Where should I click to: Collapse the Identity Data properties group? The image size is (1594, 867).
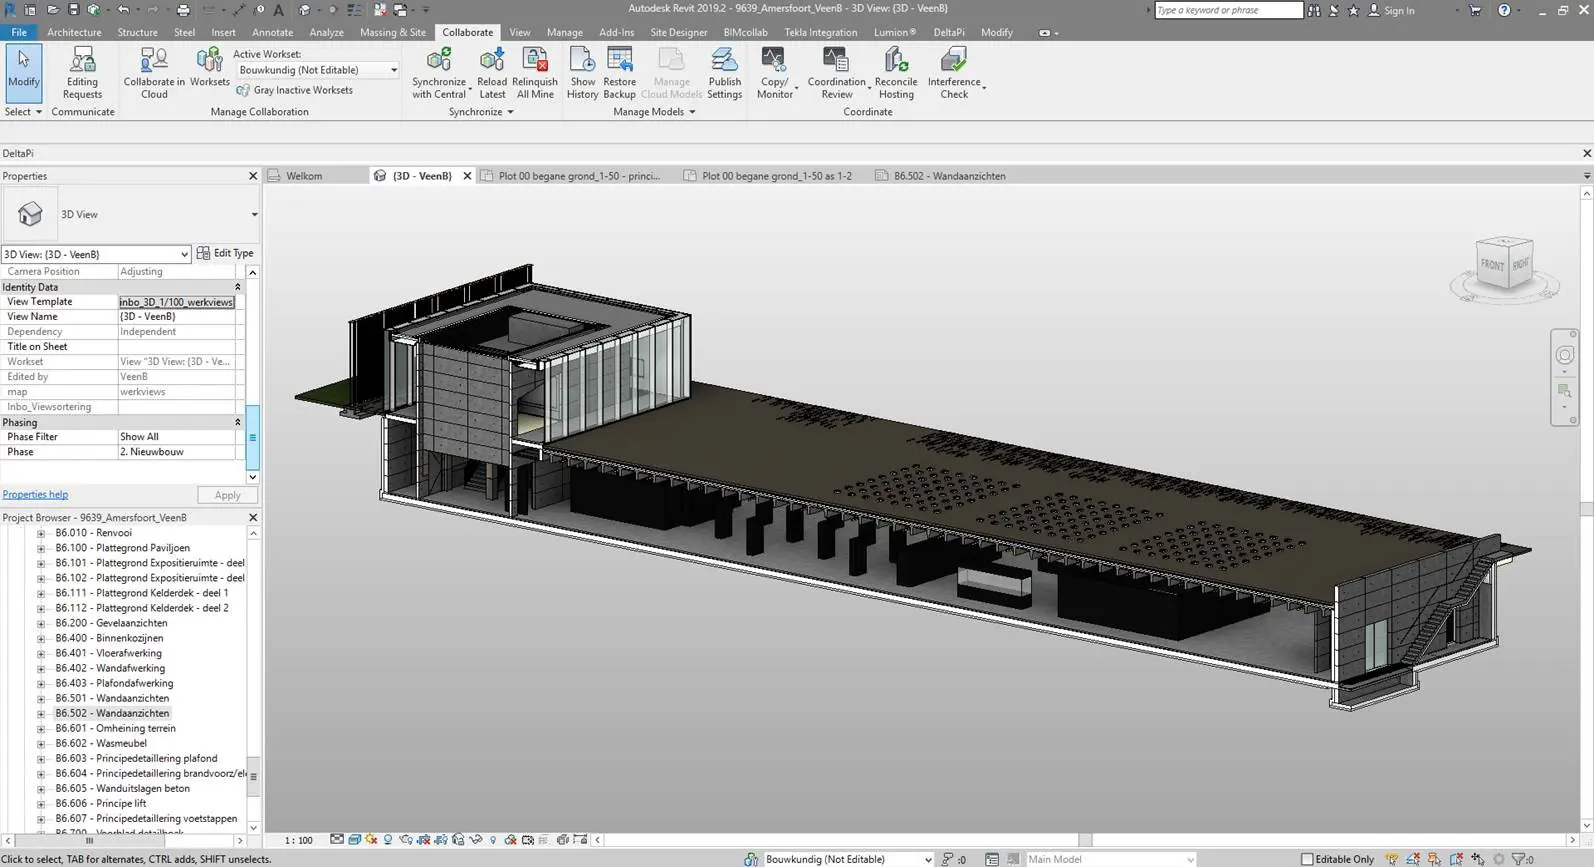pyautogui.click(x=238, y=287)
